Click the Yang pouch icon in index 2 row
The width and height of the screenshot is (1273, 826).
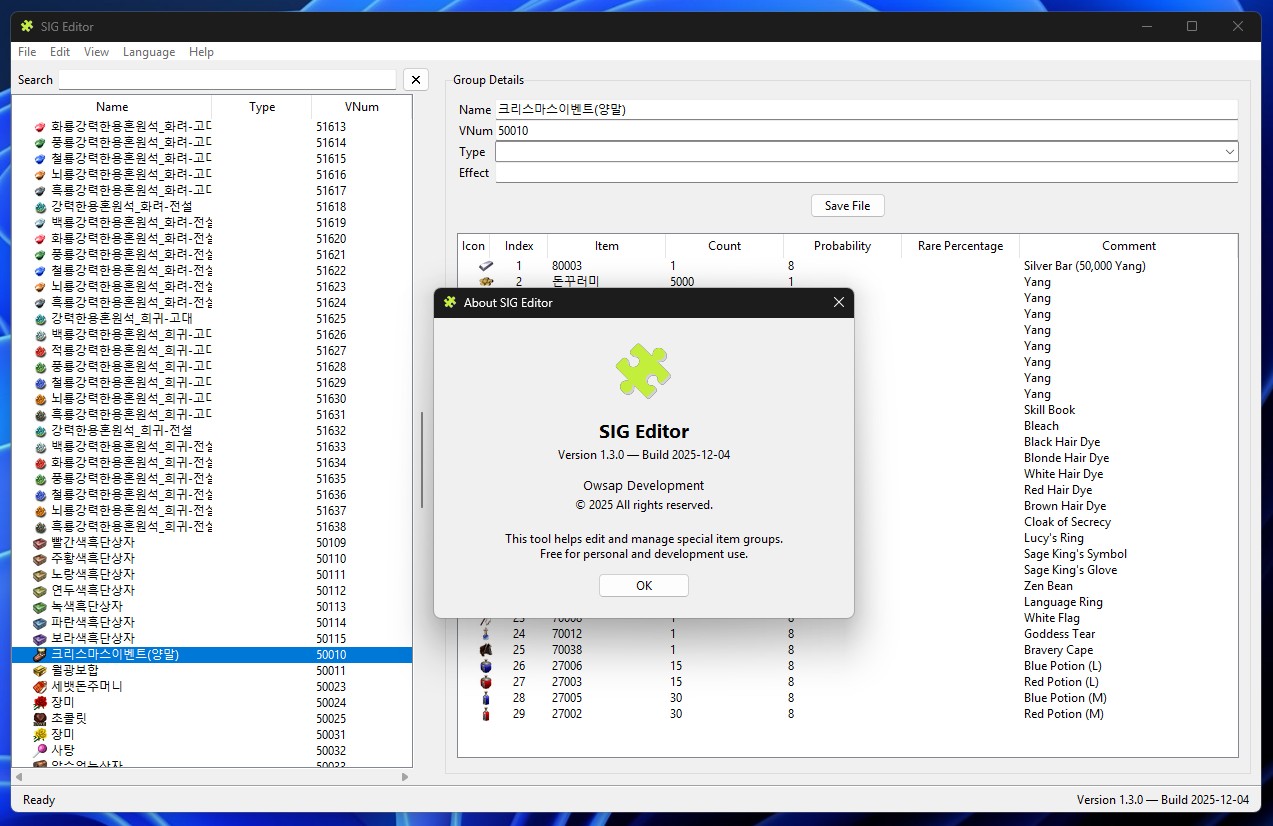486,282
